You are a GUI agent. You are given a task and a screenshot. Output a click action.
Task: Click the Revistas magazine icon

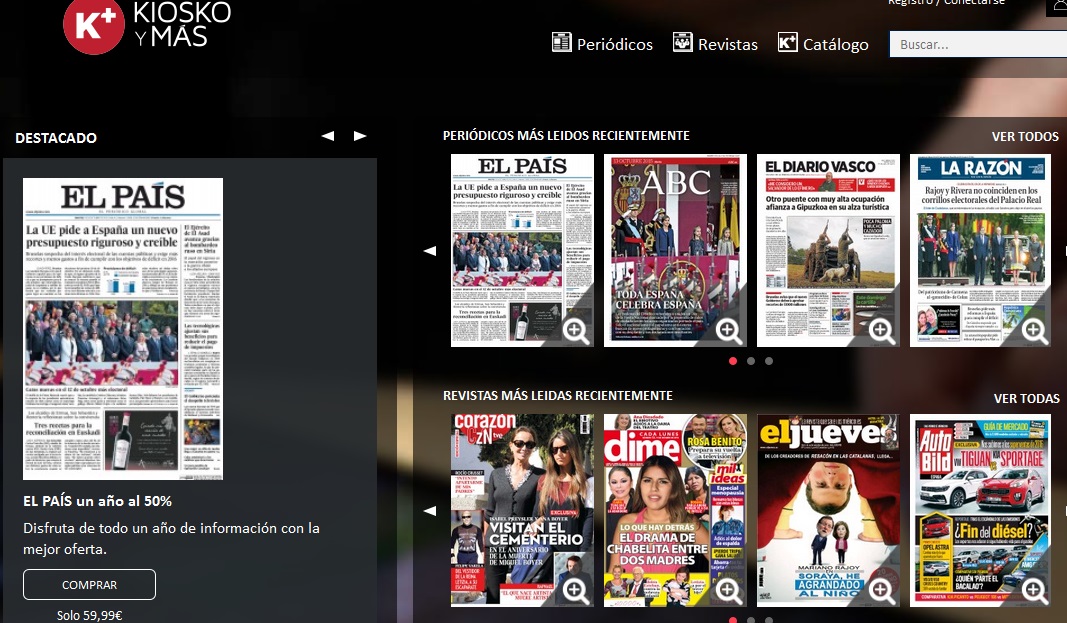click(x=683, y=42)
